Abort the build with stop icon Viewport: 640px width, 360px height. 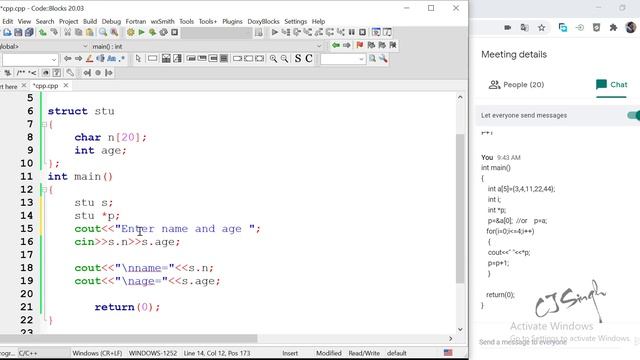click(x=174, y=32)
